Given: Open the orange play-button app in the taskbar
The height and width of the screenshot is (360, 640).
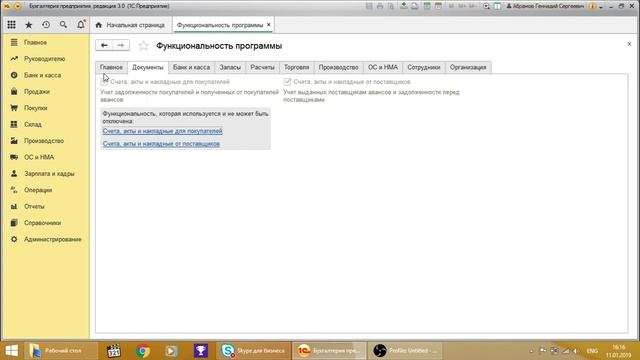Looking at the screenshot, I should 171,351.
